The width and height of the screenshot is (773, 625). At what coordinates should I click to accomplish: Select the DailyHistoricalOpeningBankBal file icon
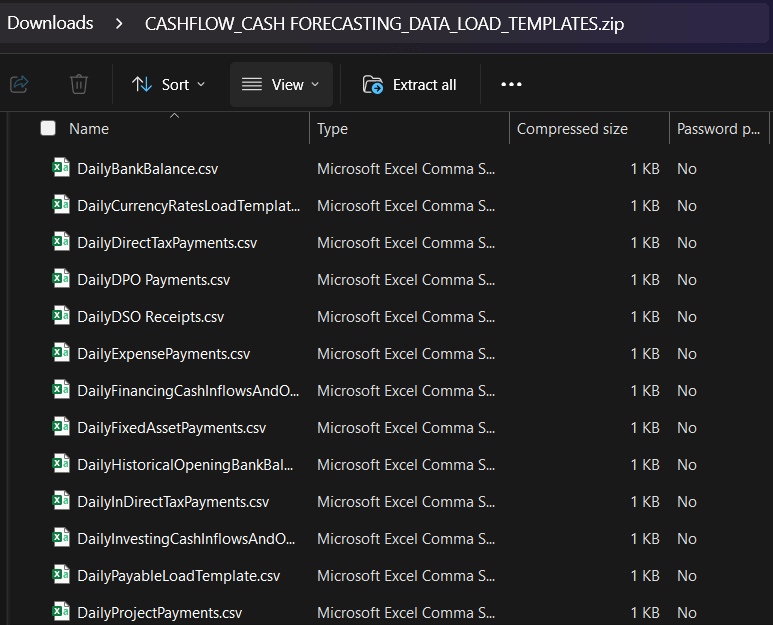(61, 463)
